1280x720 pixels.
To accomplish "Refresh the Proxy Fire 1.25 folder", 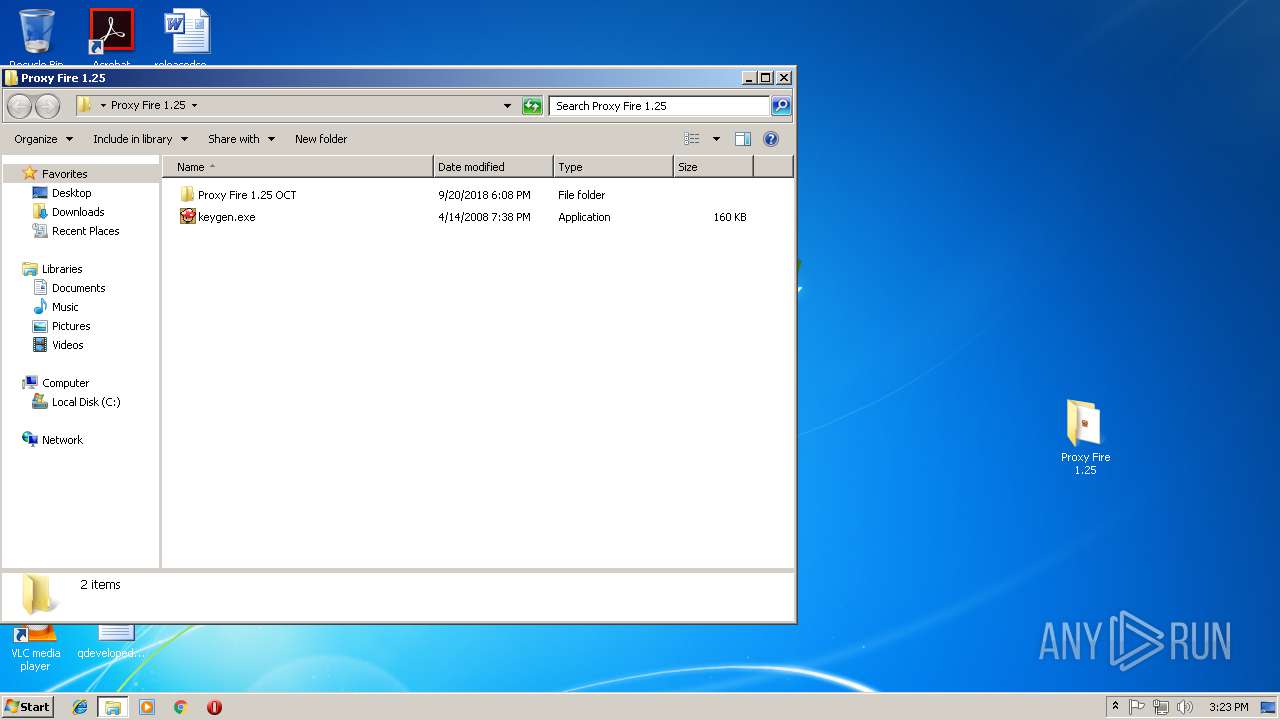I will pos(532,105).
